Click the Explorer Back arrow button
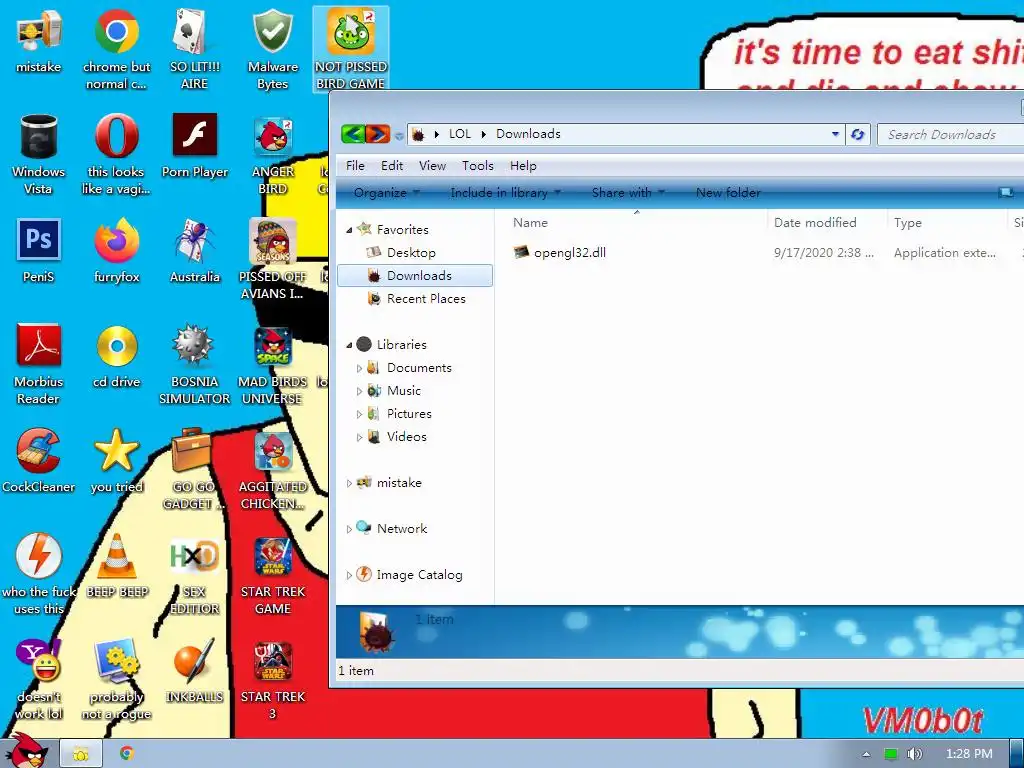Screen dimensions: 1024x768 point(353,134)
